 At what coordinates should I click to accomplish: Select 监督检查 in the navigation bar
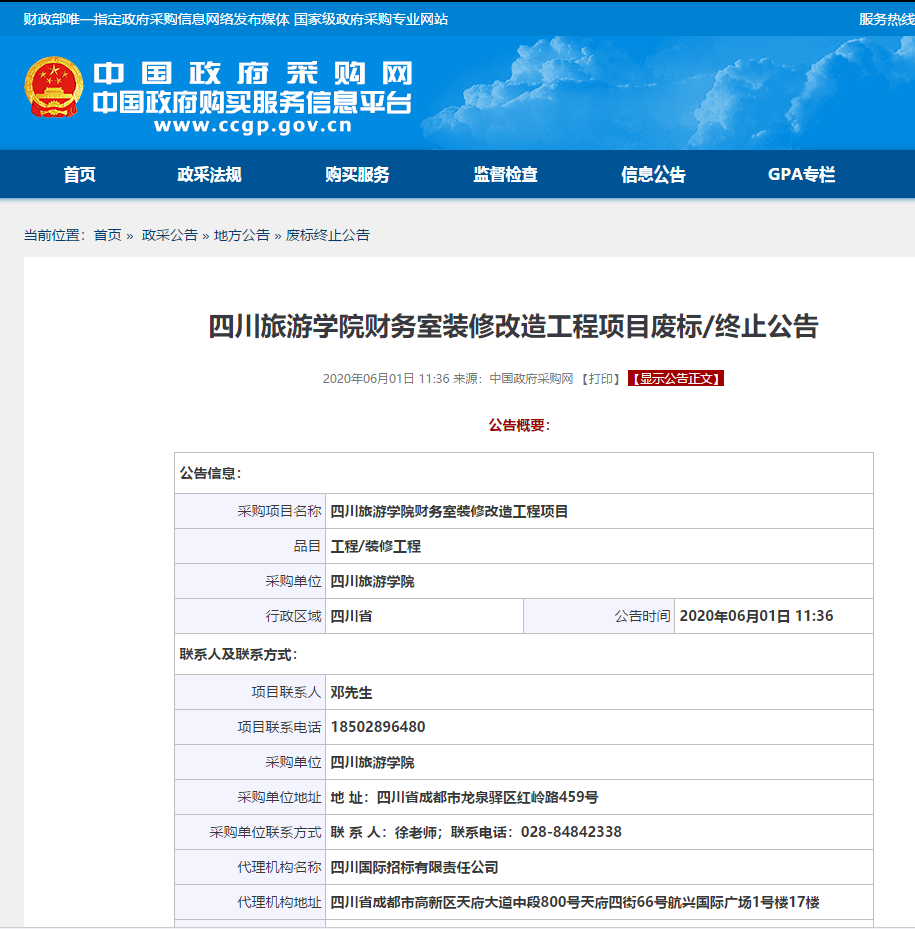[x=505, y=174]
